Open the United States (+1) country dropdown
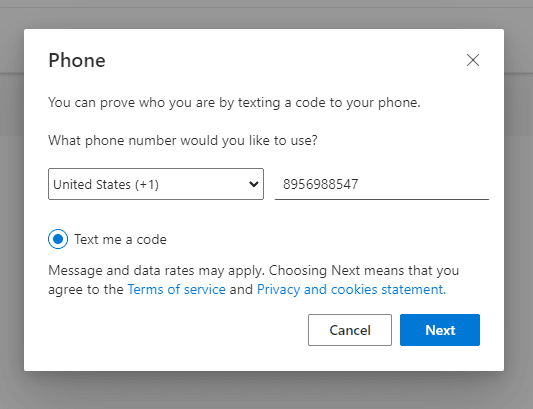 click(156, 184)
